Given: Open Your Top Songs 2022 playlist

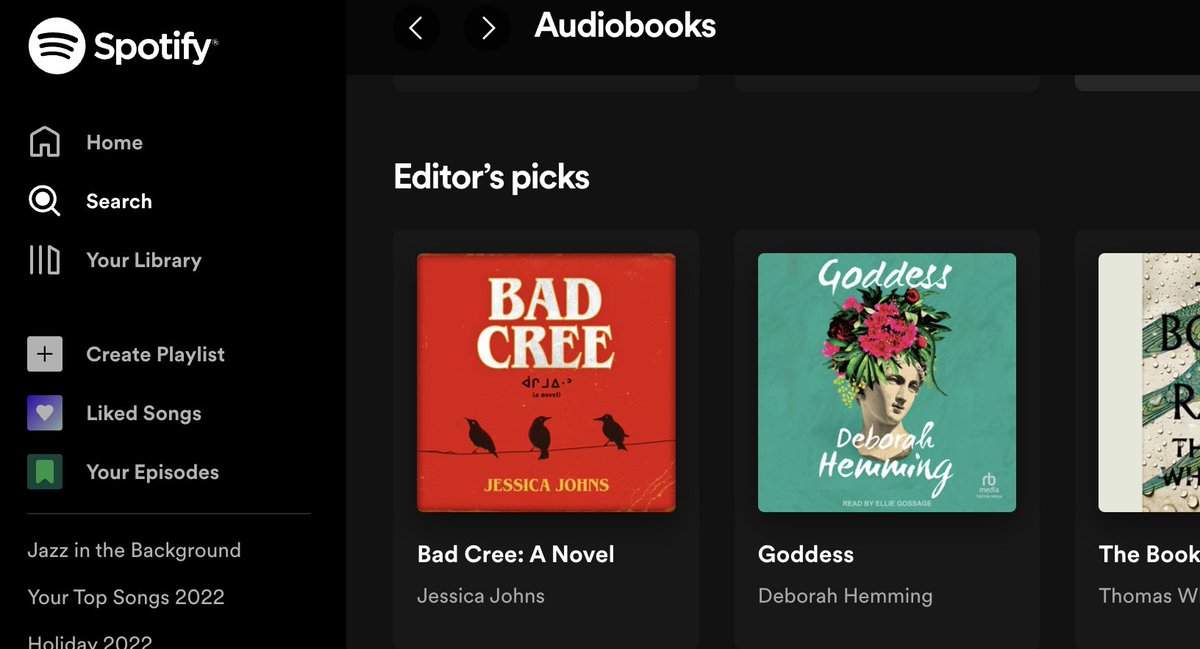Looking at the screenshot, I should coord(126,597).
